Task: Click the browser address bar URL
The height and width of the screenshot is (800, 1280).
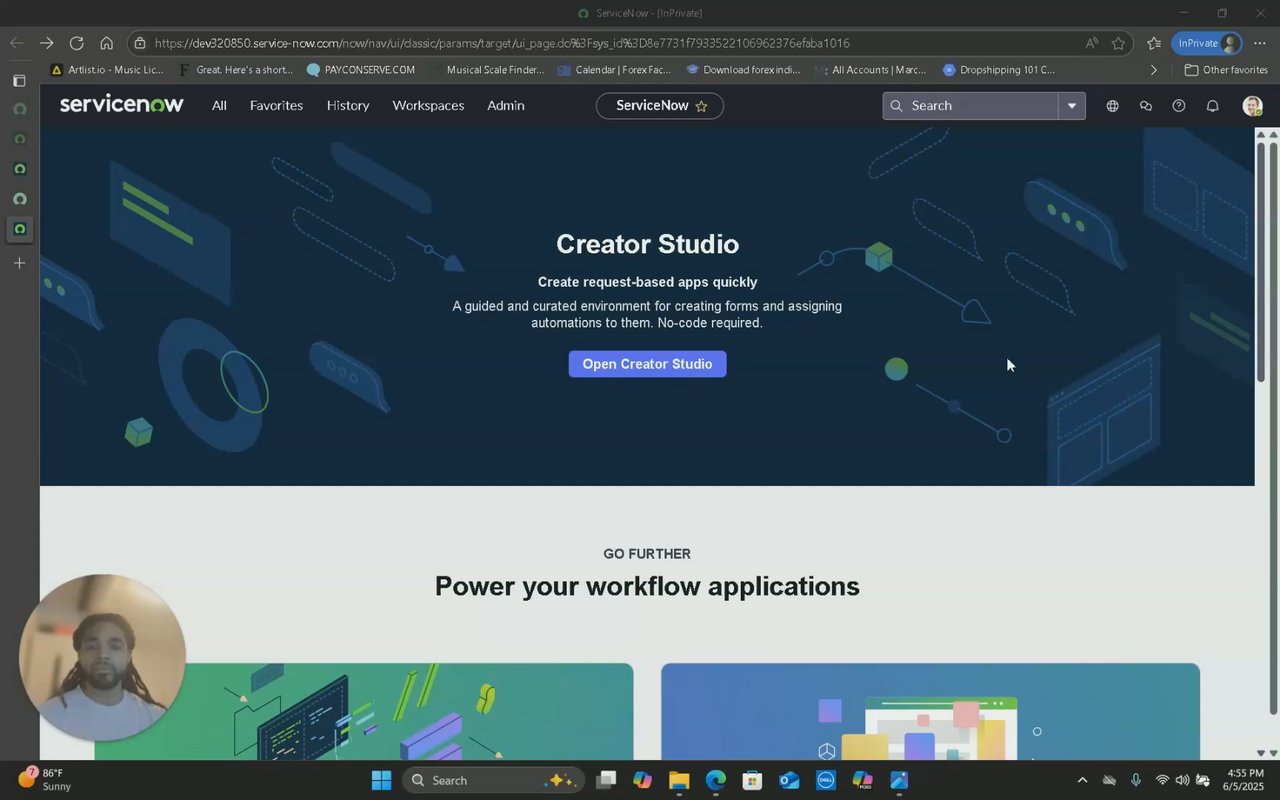Action: [x=502, y=43]
